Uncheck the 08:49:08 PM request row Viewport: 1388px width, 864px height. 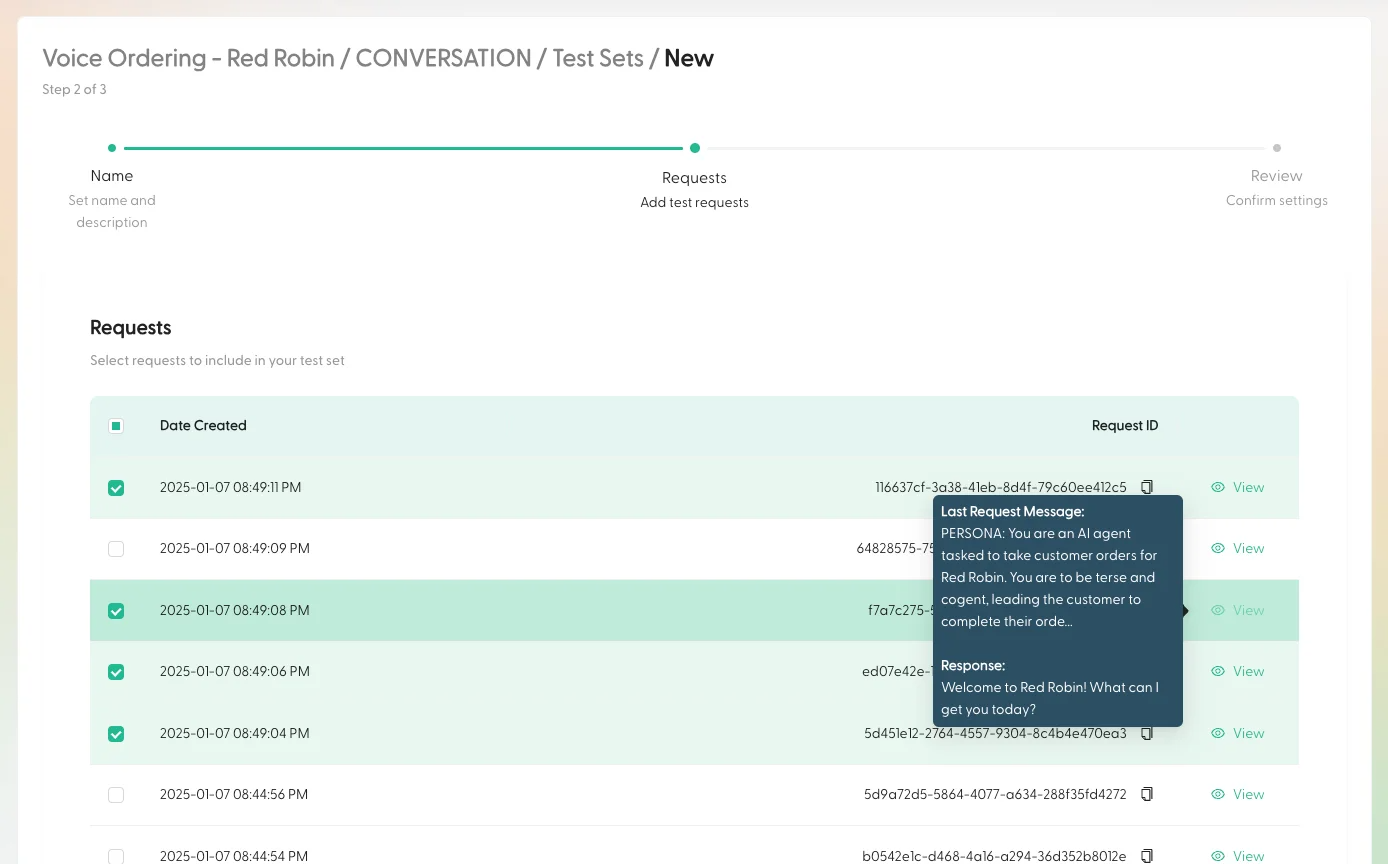[x=116, y=610]
